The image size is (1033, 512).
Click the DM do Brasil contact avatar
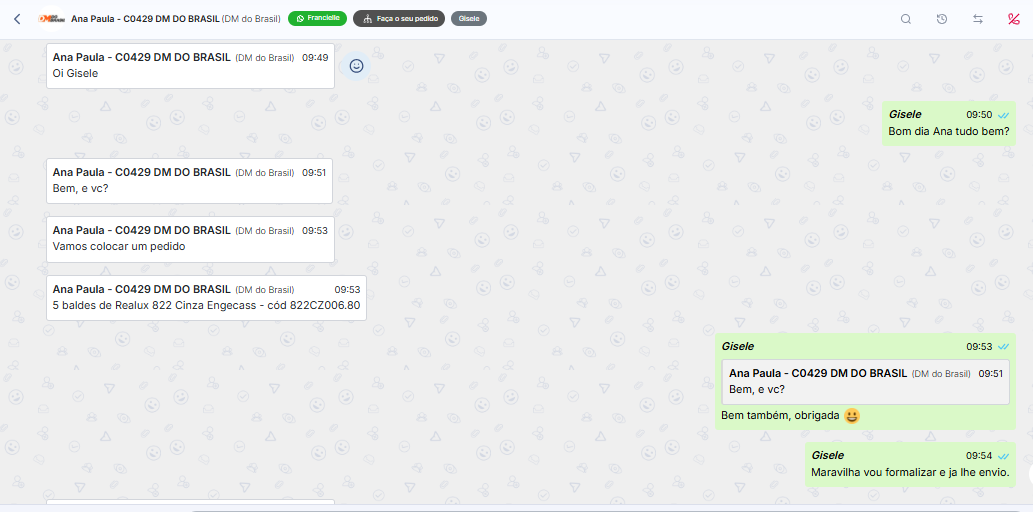pyautogui.click(x=51, y=19)
